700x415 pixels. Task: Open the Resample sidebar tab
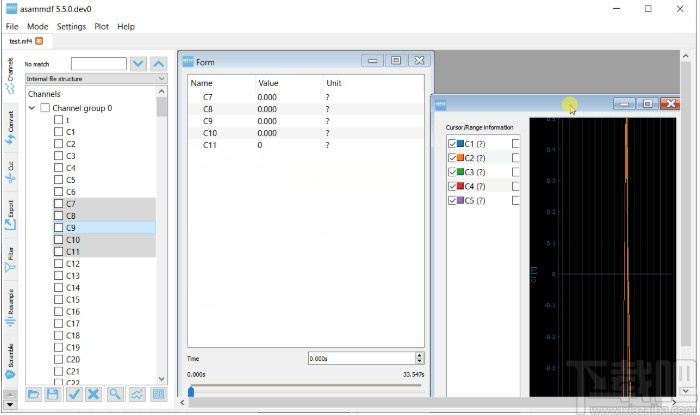[10, 308]
